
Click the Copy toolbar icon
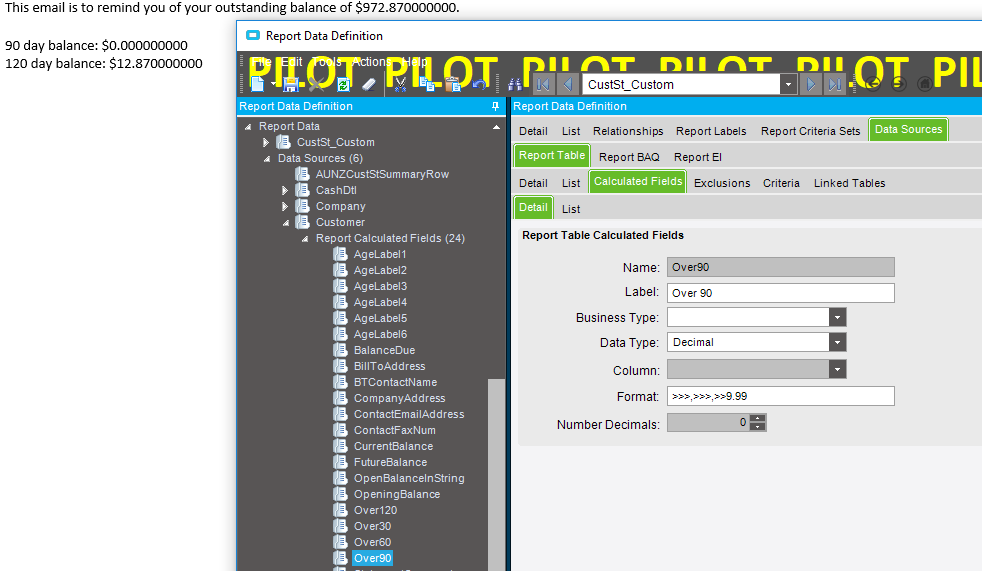pos(427,84)
